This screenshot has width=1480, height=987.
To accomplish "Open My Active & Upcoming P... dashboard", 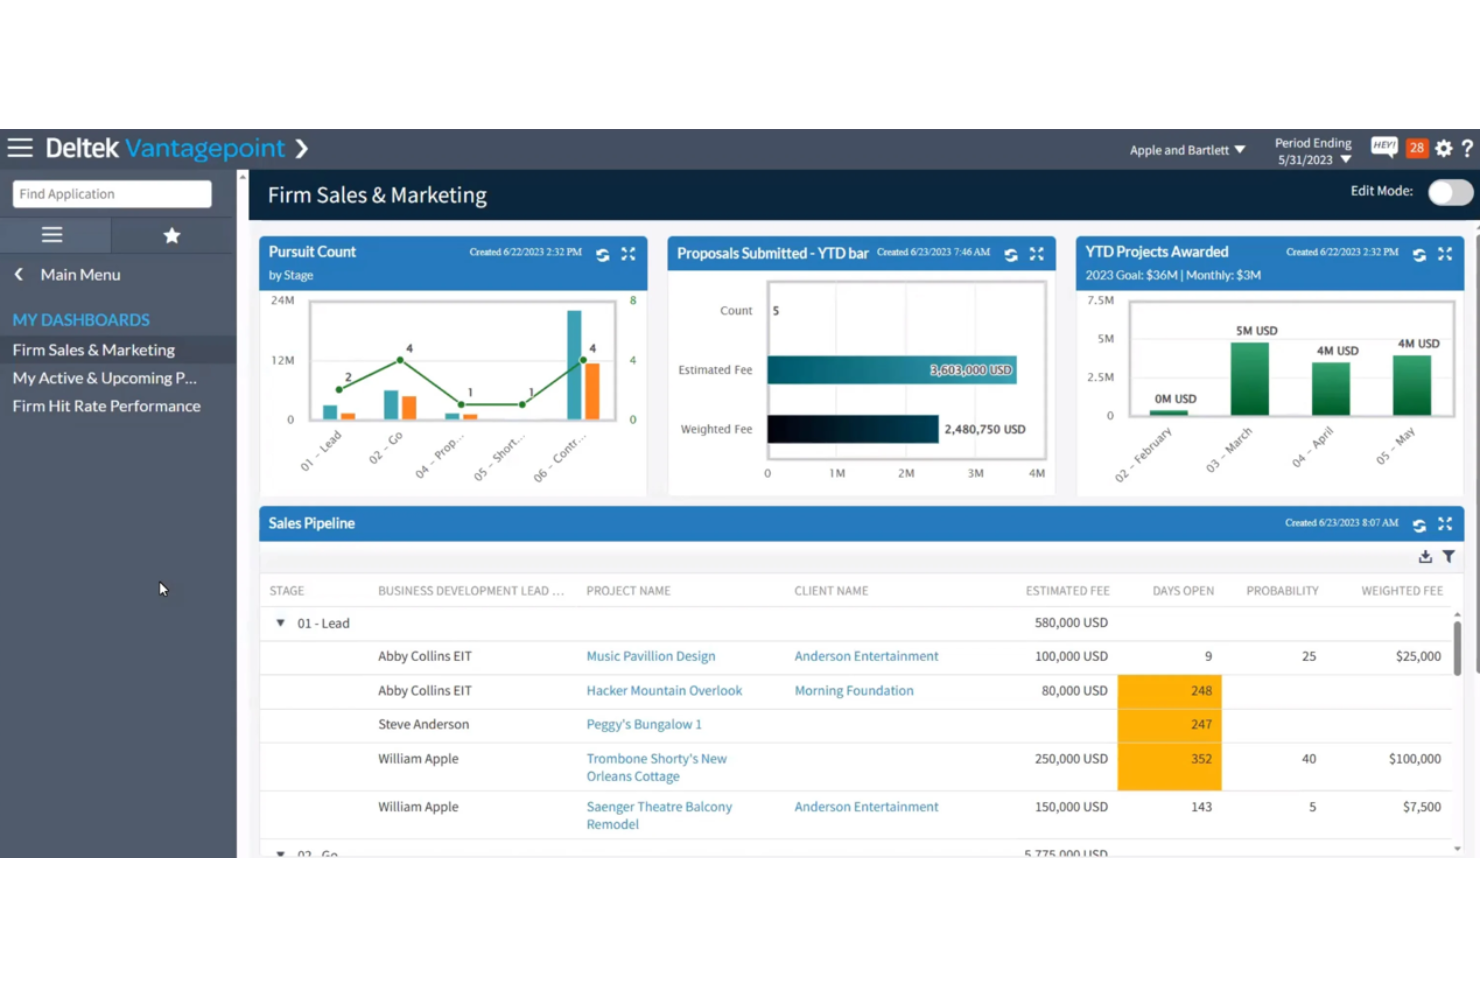I will (105, 378).
